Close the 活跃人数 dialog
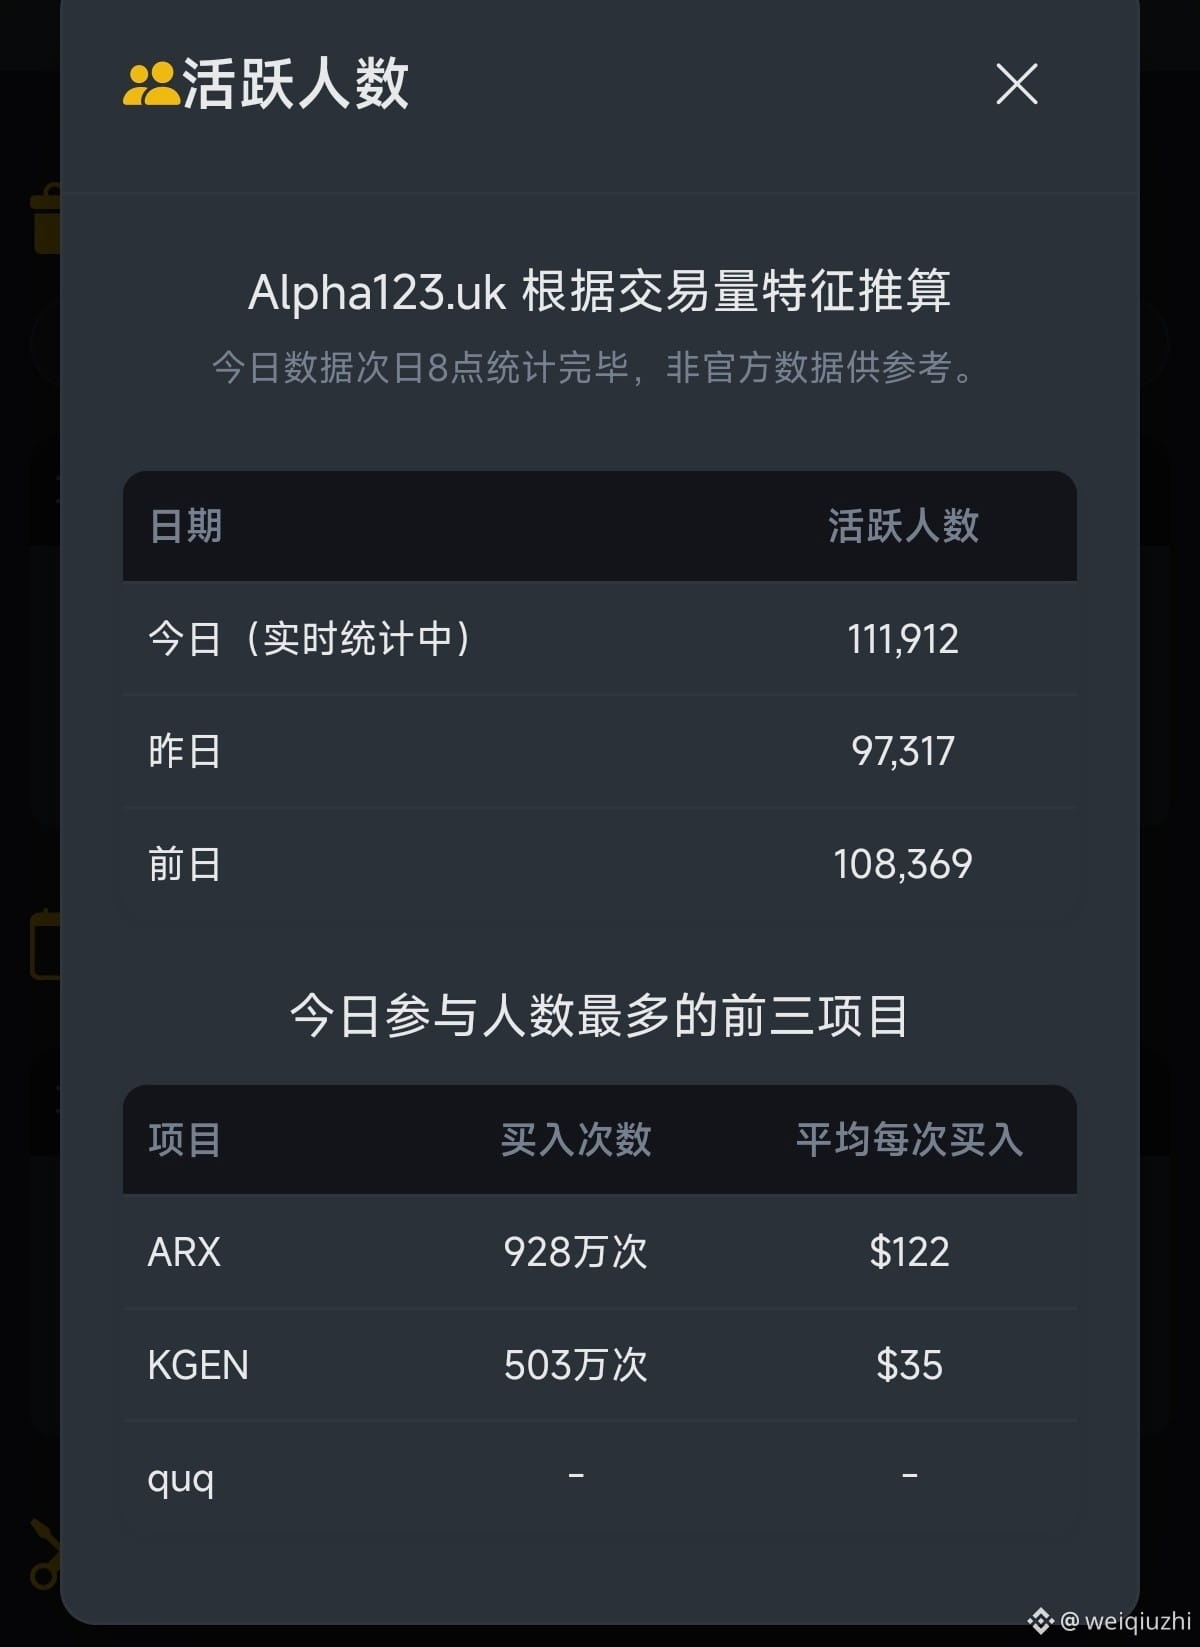The height and width of the screenshot is (1647, 1200). 1017,84
